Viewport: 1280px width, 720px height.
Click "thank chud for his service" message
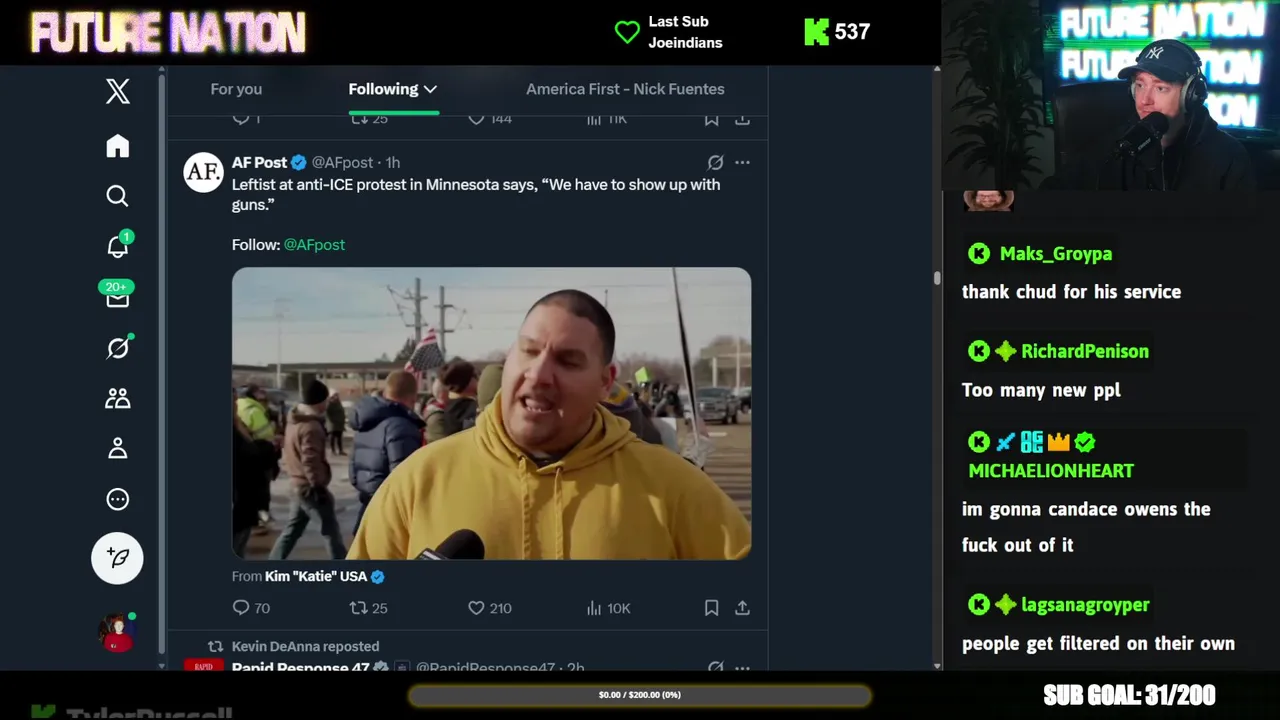point(1071,292)
